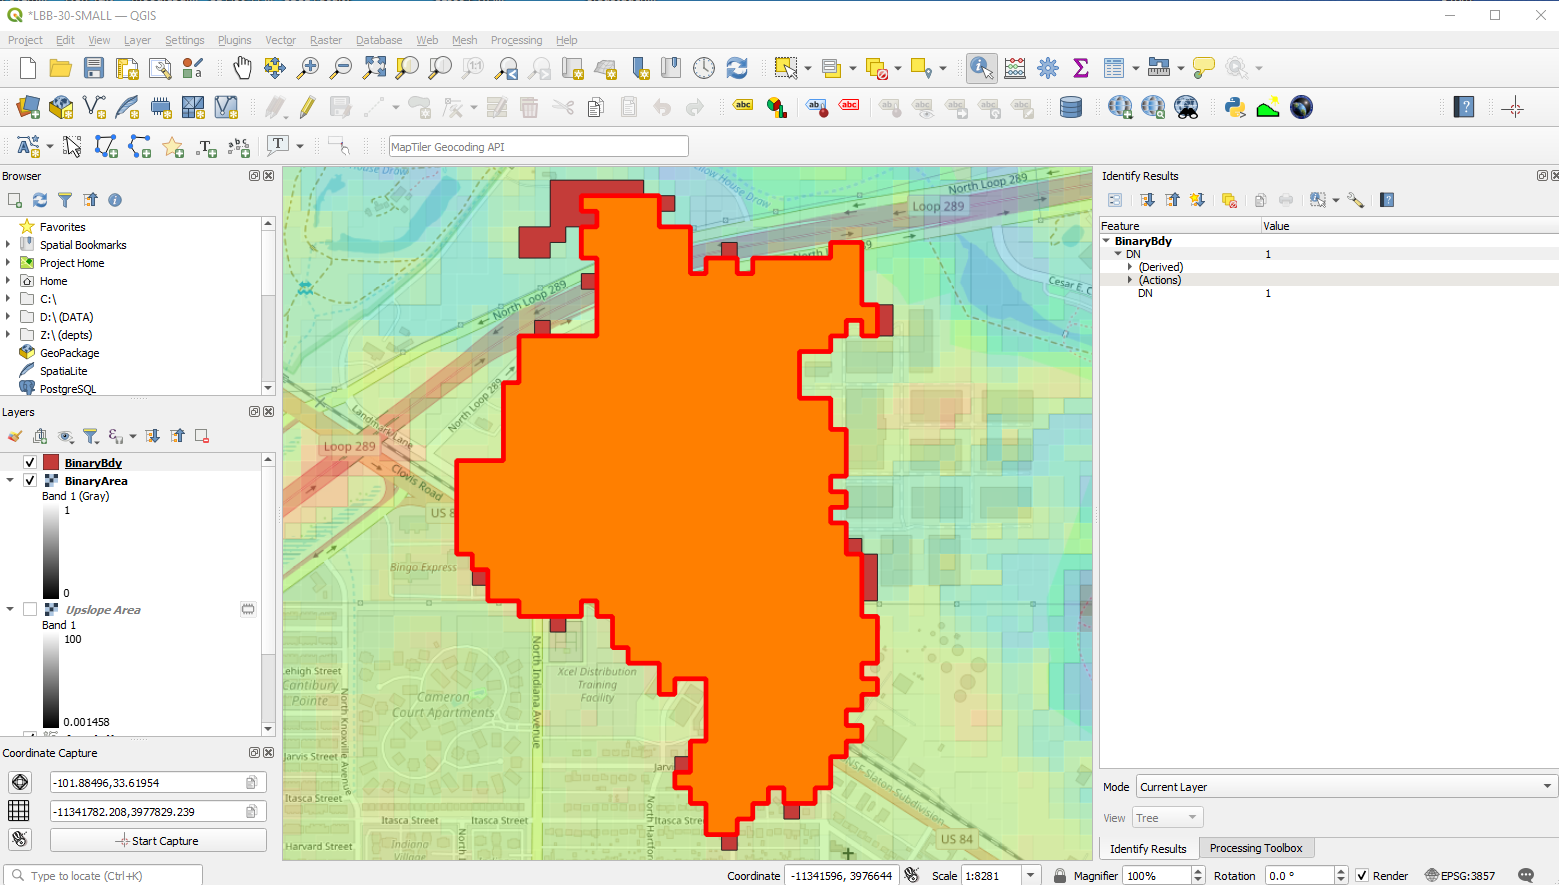
Task: Click the New Project icon
Action: point(28,68)
